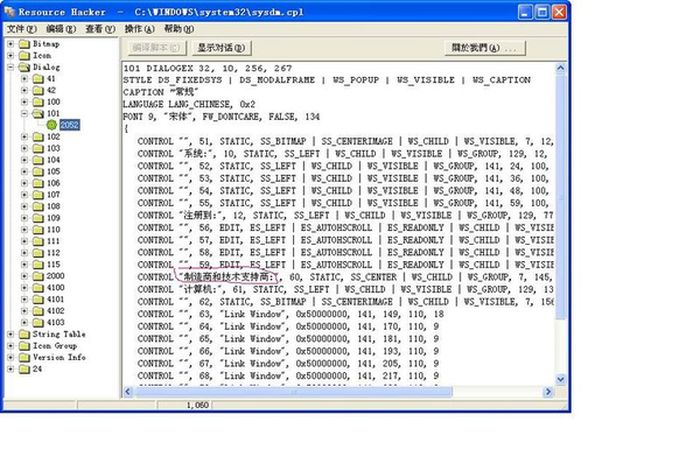Click horizontal scroll left arrow
Image resolution: width=700 pixels, height=450 pixels.
128,392
